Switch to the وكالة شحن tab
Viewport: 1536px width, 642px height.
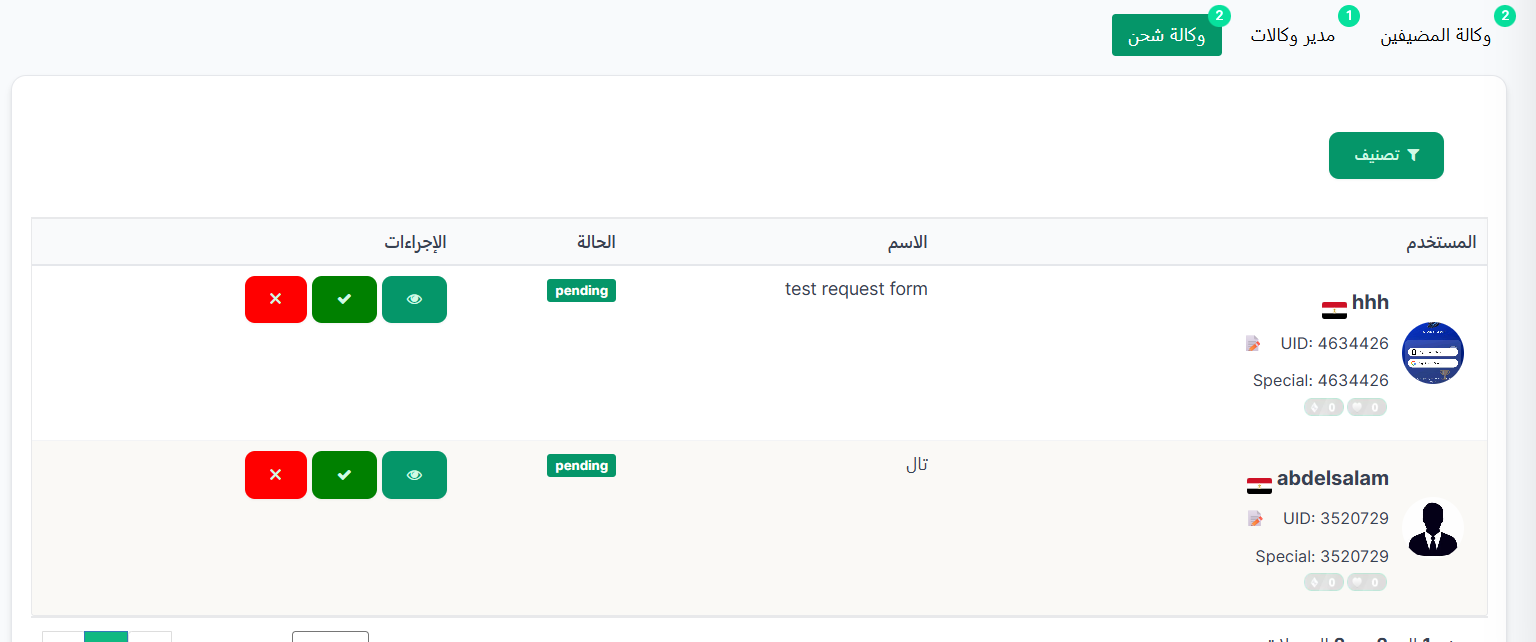(1167, 36)
